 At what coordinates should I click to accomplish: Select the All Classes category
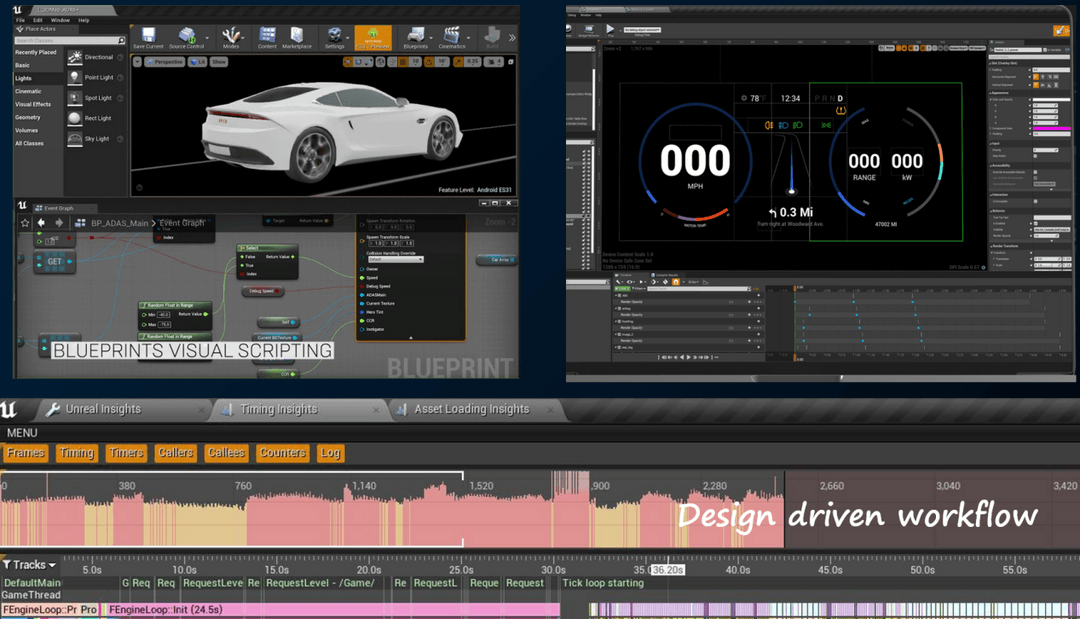(x=30, y=143)
